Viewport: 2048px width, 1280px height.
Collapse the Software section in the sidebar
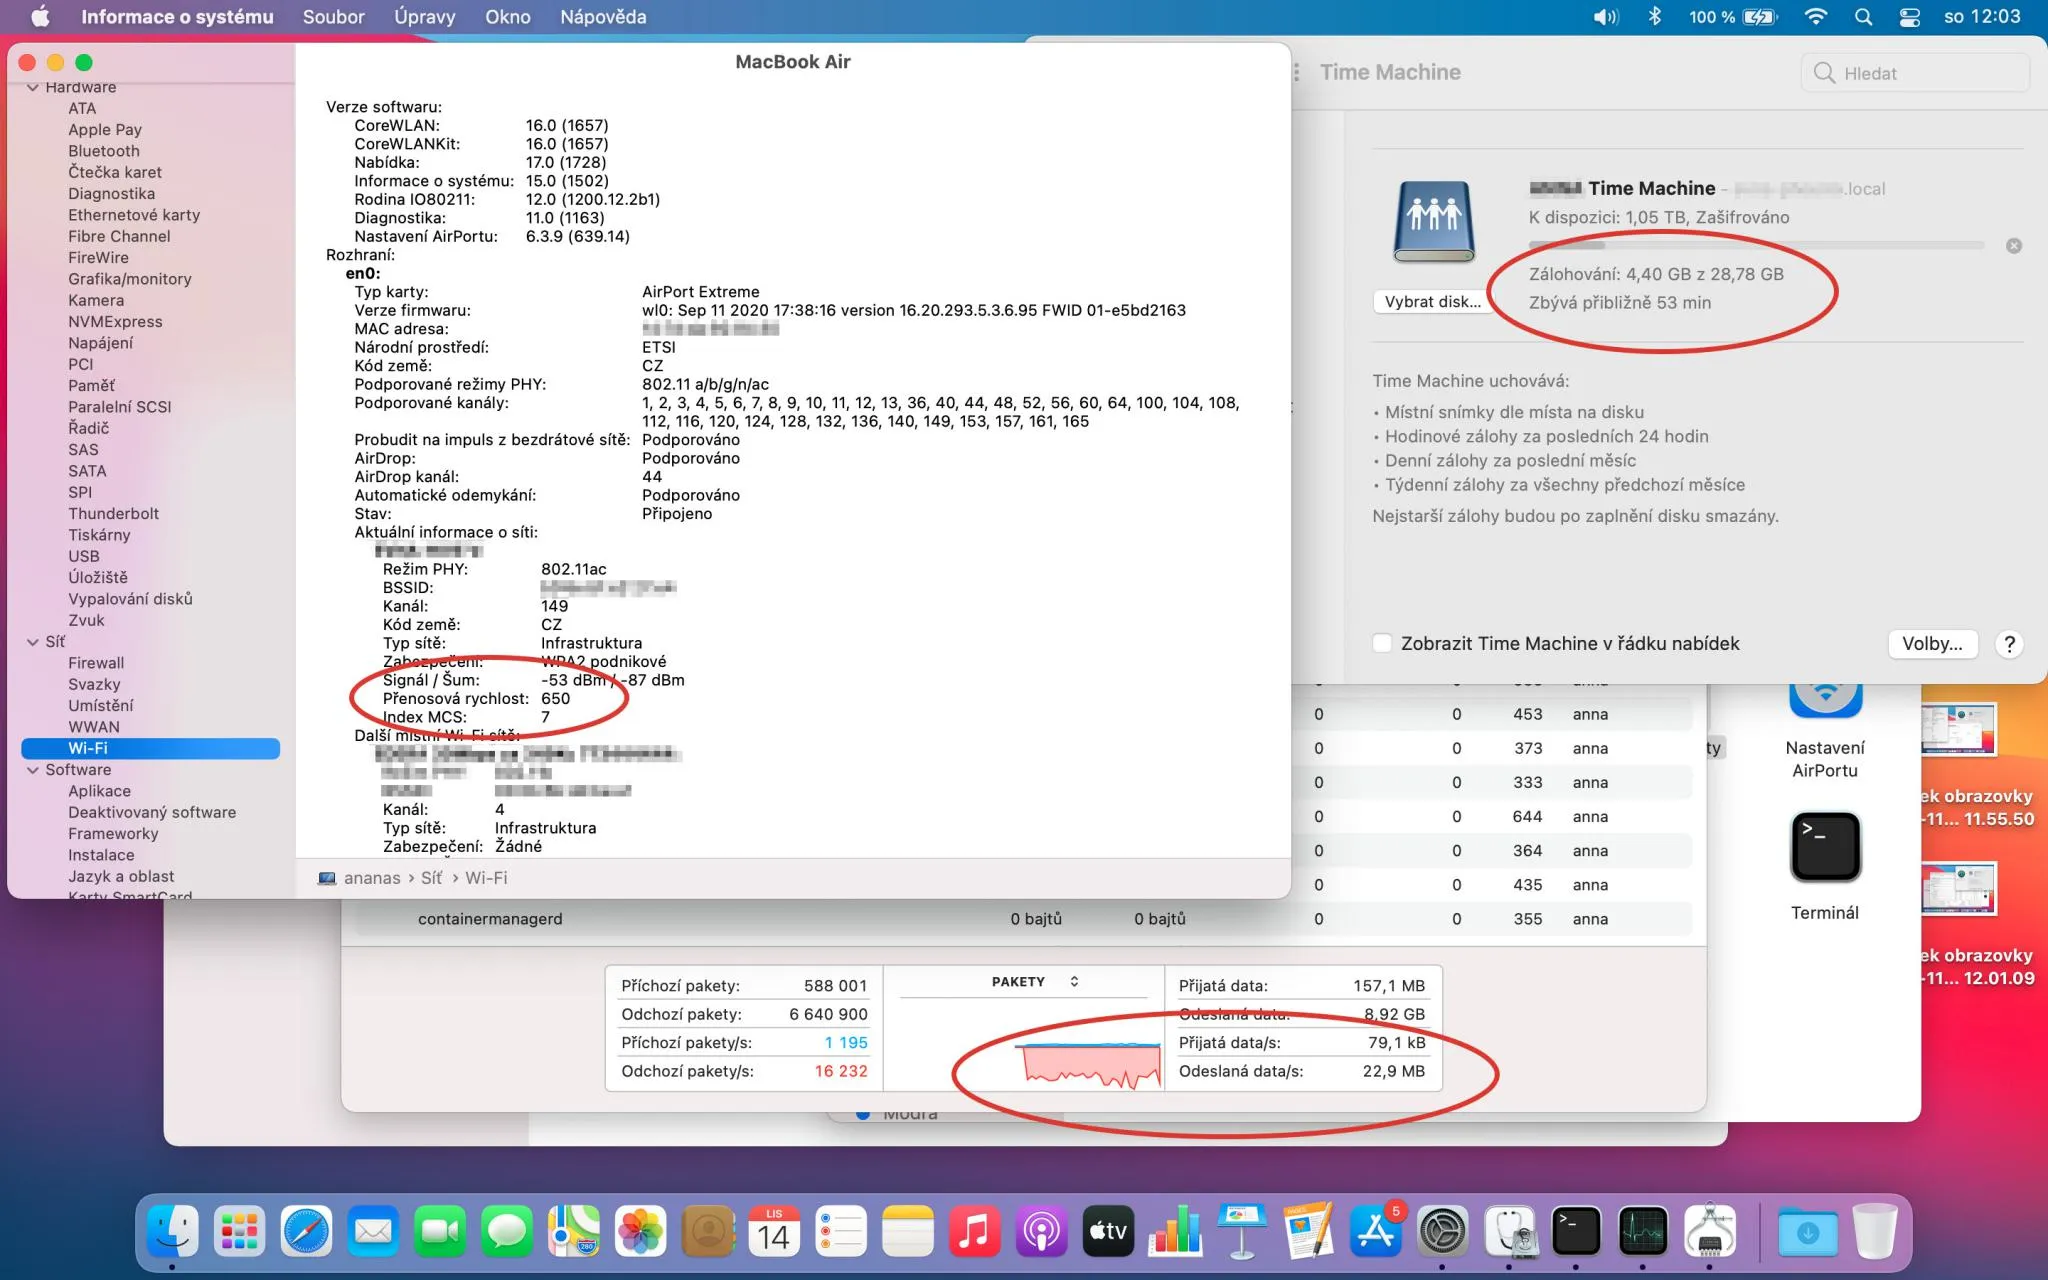click(x=33, y=770)
